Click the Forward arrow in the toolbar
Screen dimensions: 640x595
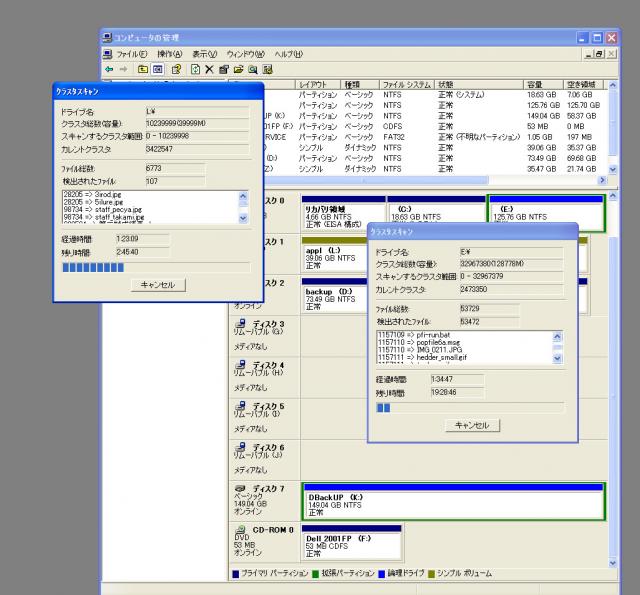tap(122, 69)
